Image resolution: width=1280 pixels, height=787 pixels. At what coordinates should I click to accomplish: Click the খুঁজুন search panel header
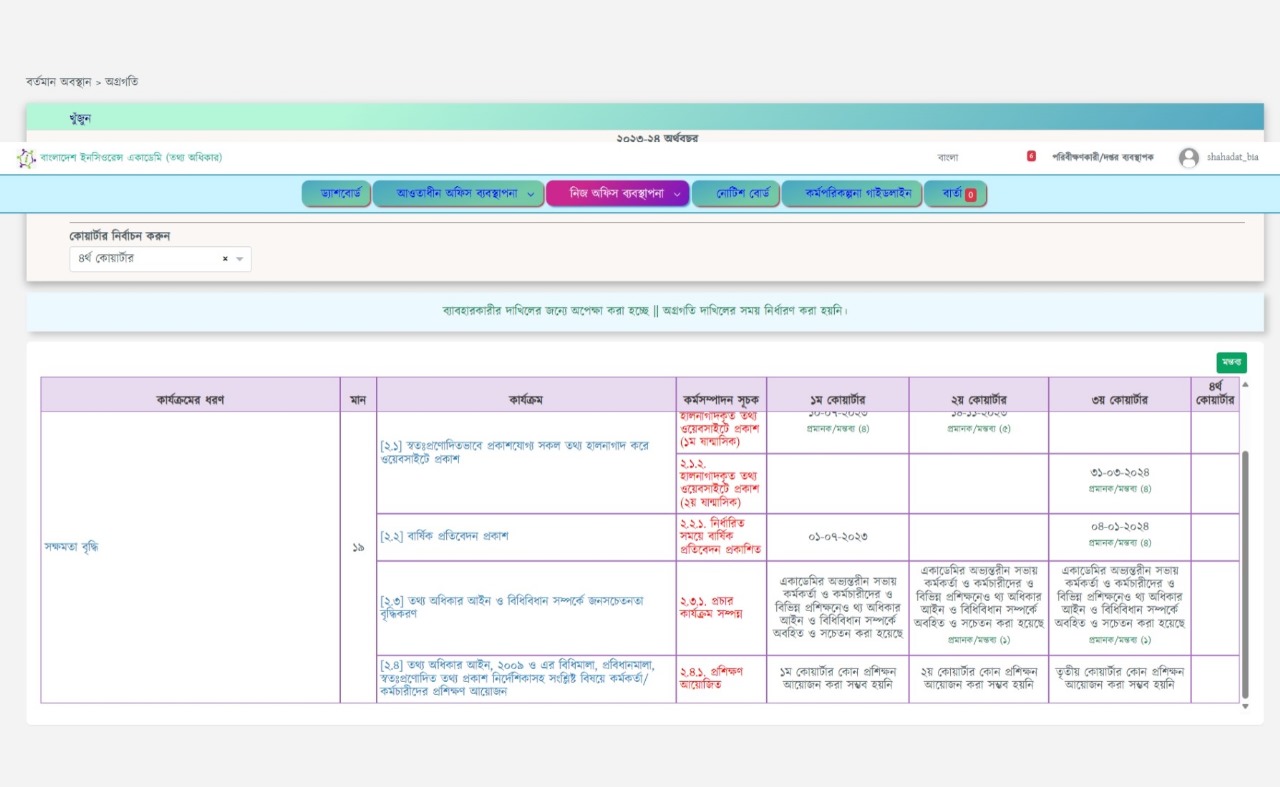click(x=80, y=118)
